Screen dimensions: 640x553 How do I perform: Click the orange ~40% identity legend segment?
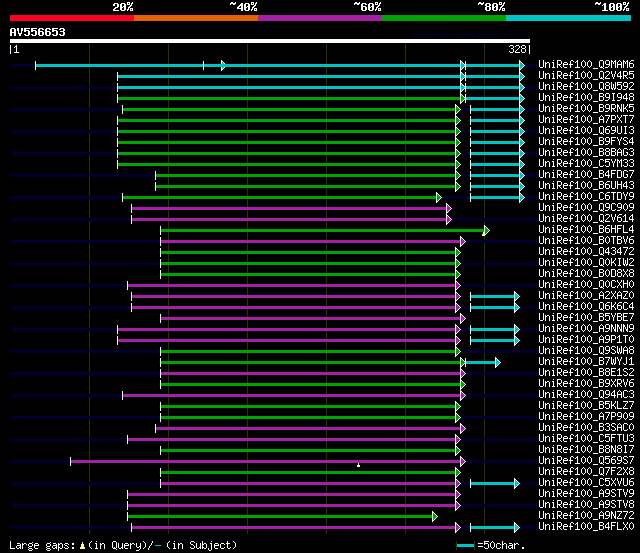click(x=196, y=18)
